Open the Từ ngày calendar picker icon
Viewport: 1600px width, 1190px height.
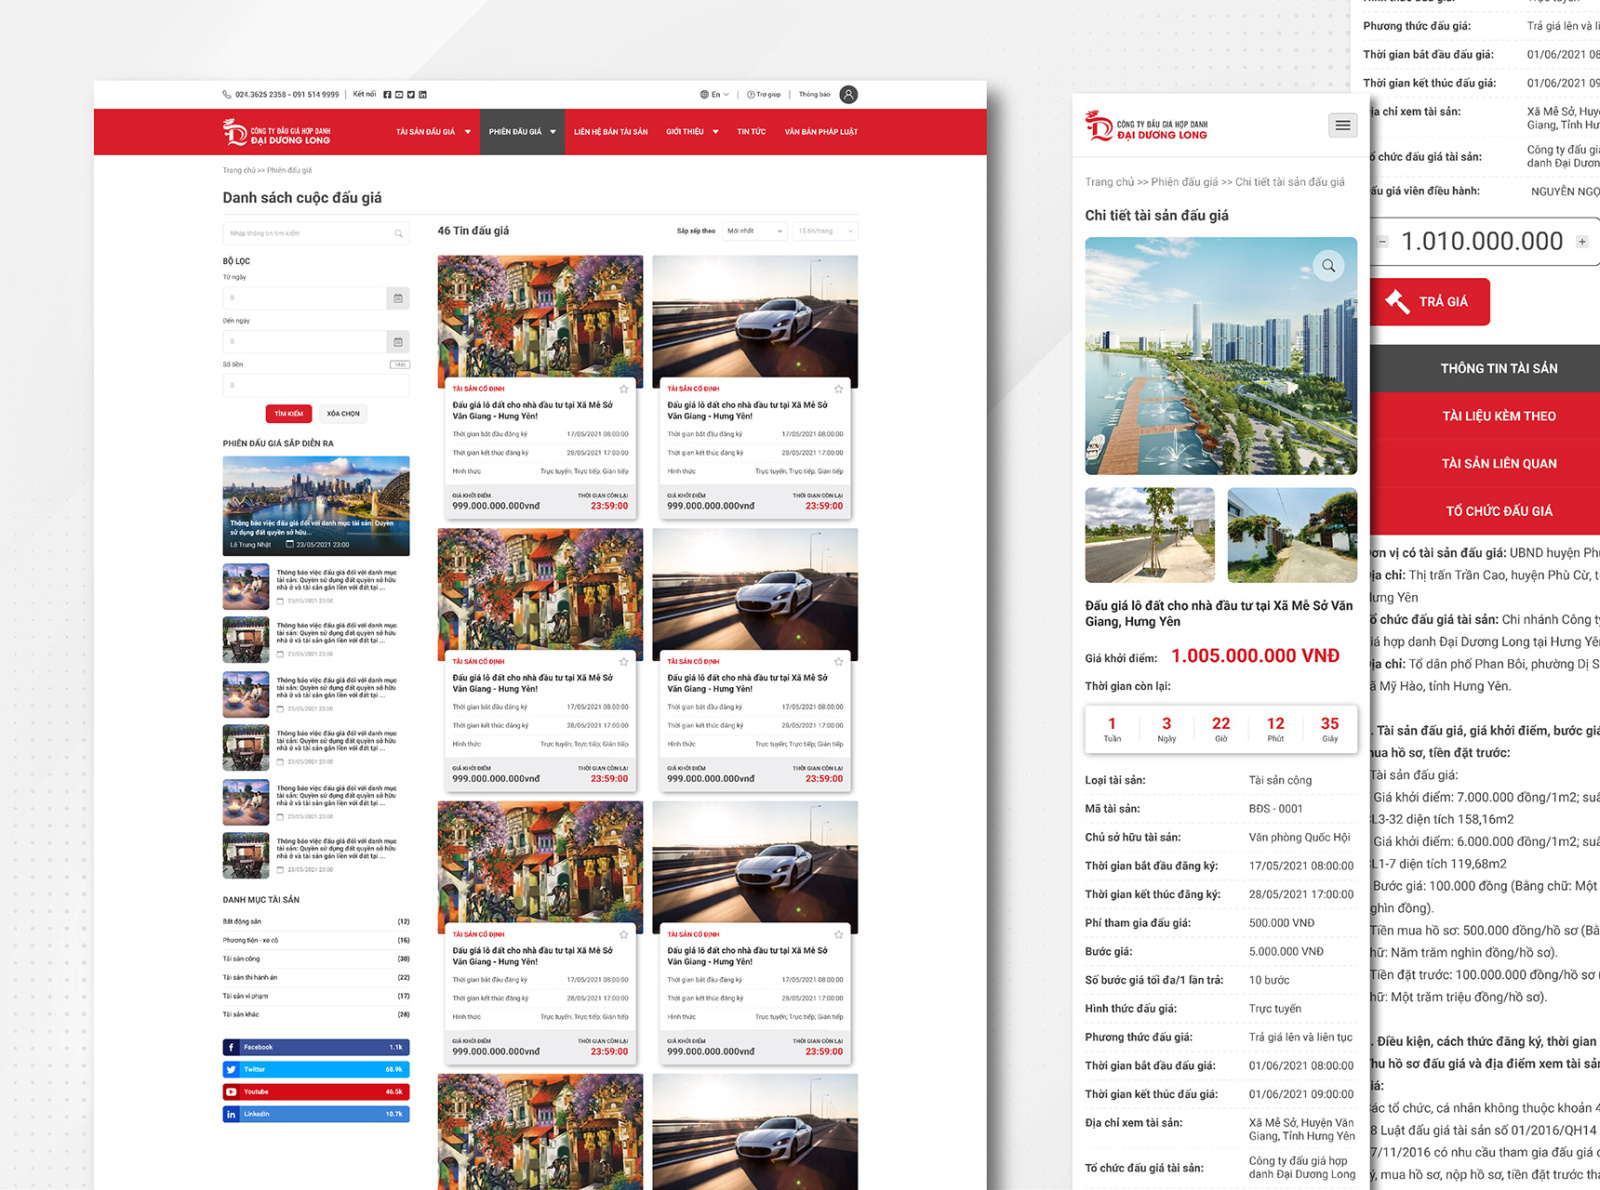[398, 298]
